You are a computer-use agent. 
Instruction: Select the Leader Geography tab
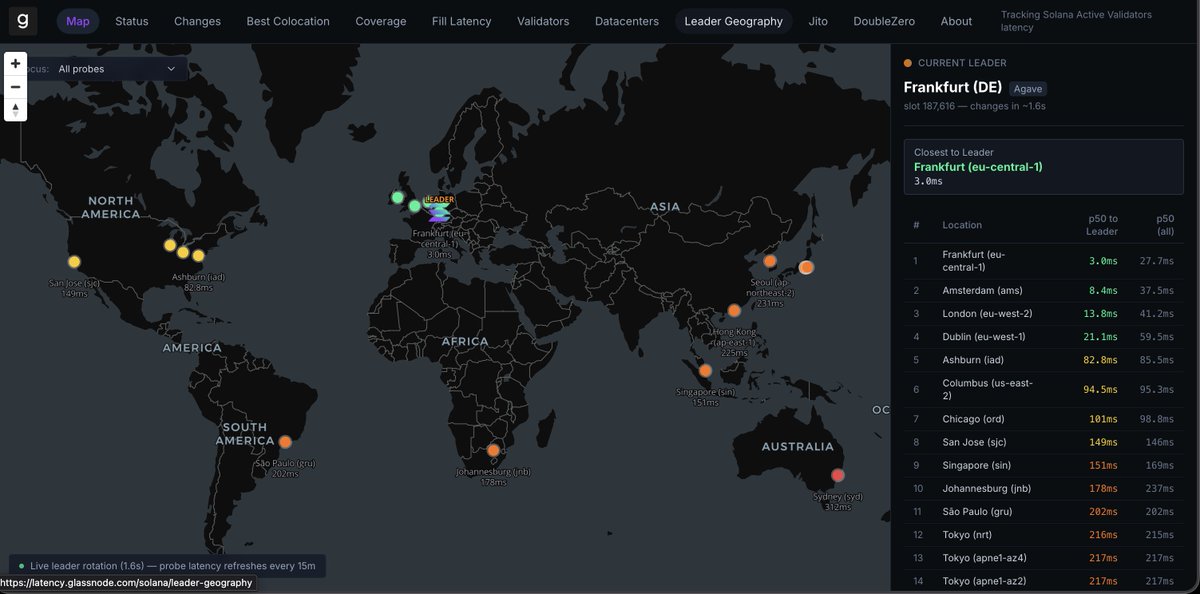(x=734, y=21)
